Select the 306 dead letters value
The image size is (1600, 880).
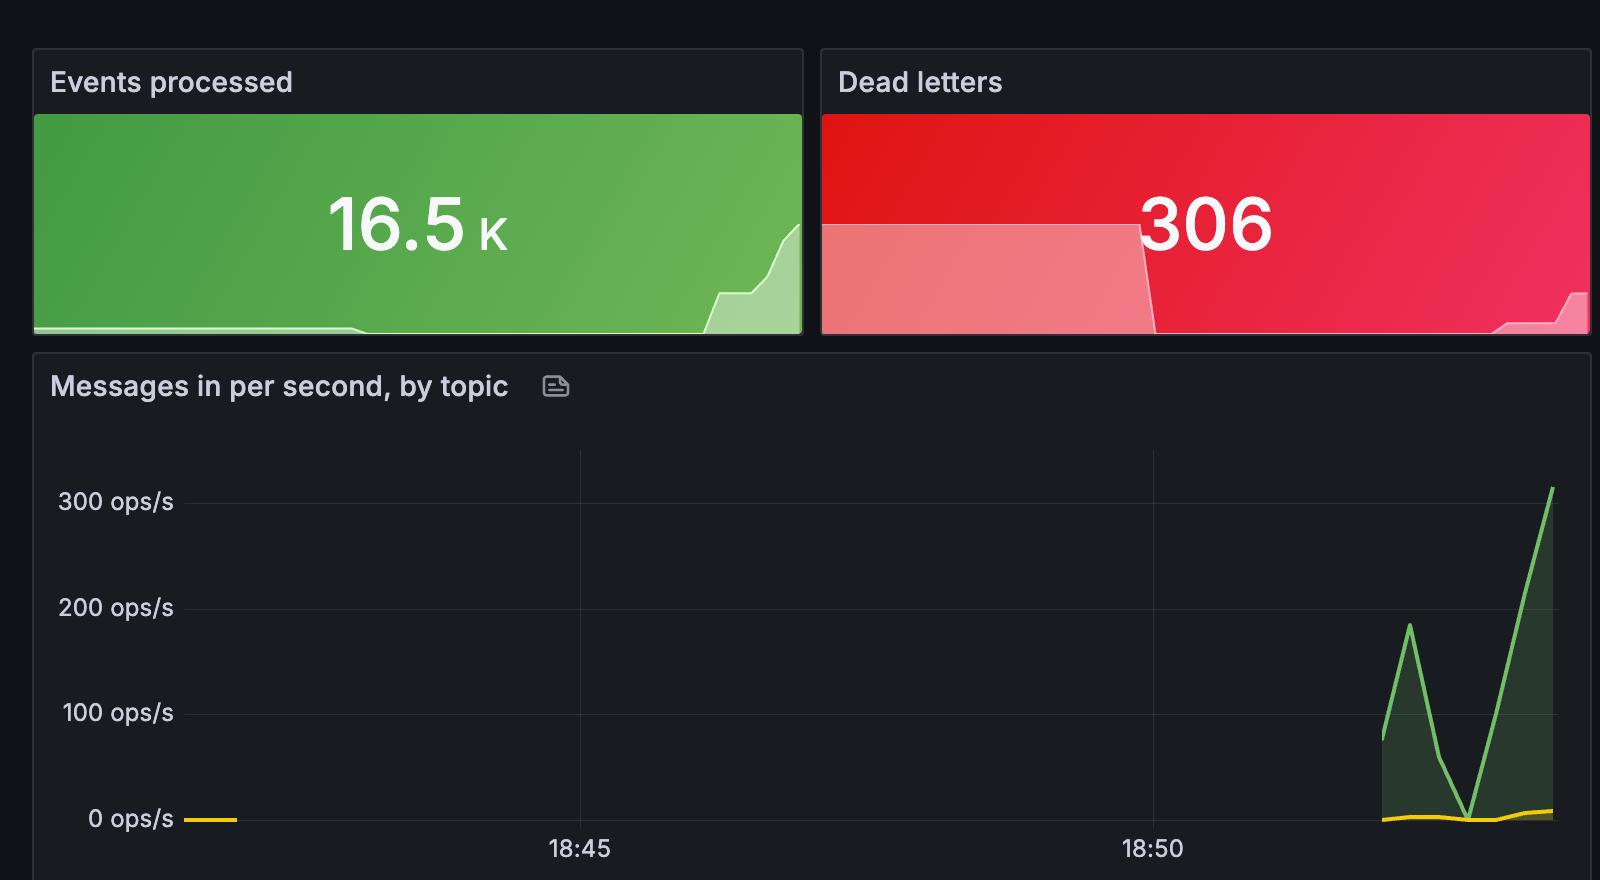tap(1206, 224)
